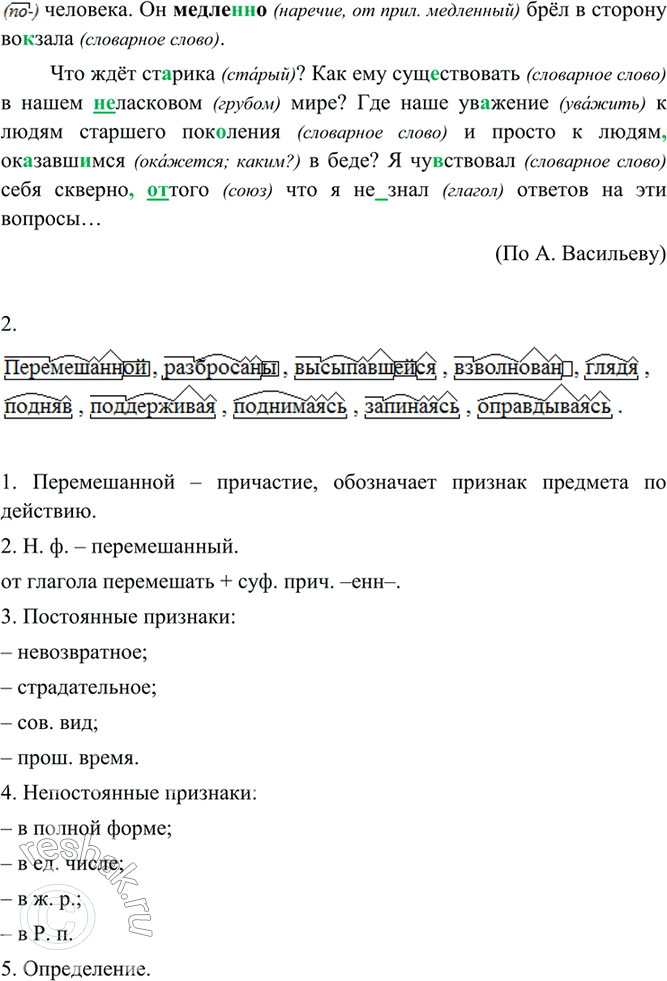Click the word "оправдываясь" at the row end
The image size is (667, 981).
tap(543, 406)
